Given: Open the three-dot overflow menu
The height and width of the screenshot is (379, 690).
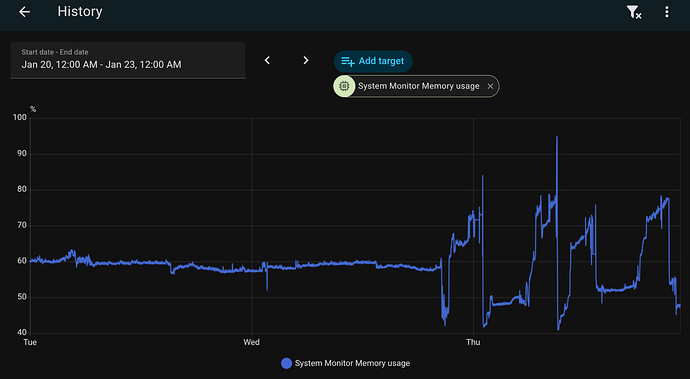Looking at the screenshot, I should (x=667, y=12).
